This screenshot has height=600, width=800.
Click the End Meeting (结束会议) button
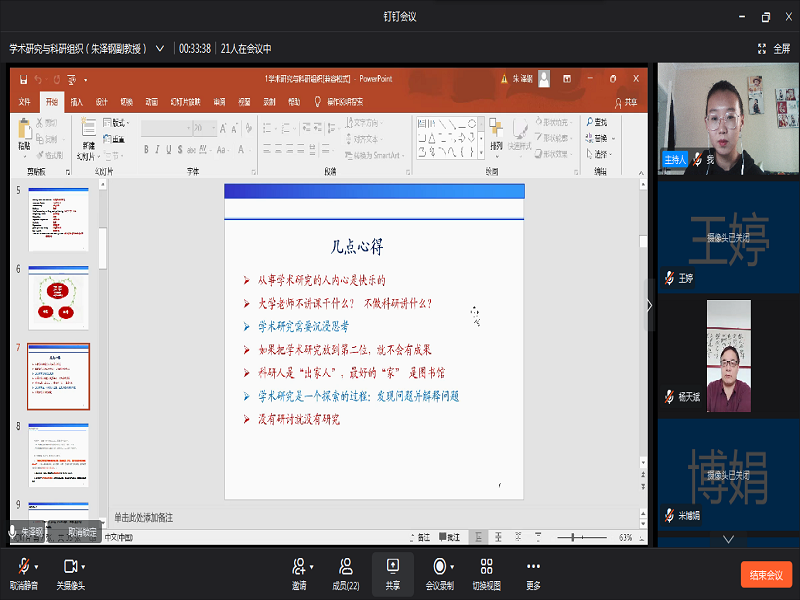point(766,575)
